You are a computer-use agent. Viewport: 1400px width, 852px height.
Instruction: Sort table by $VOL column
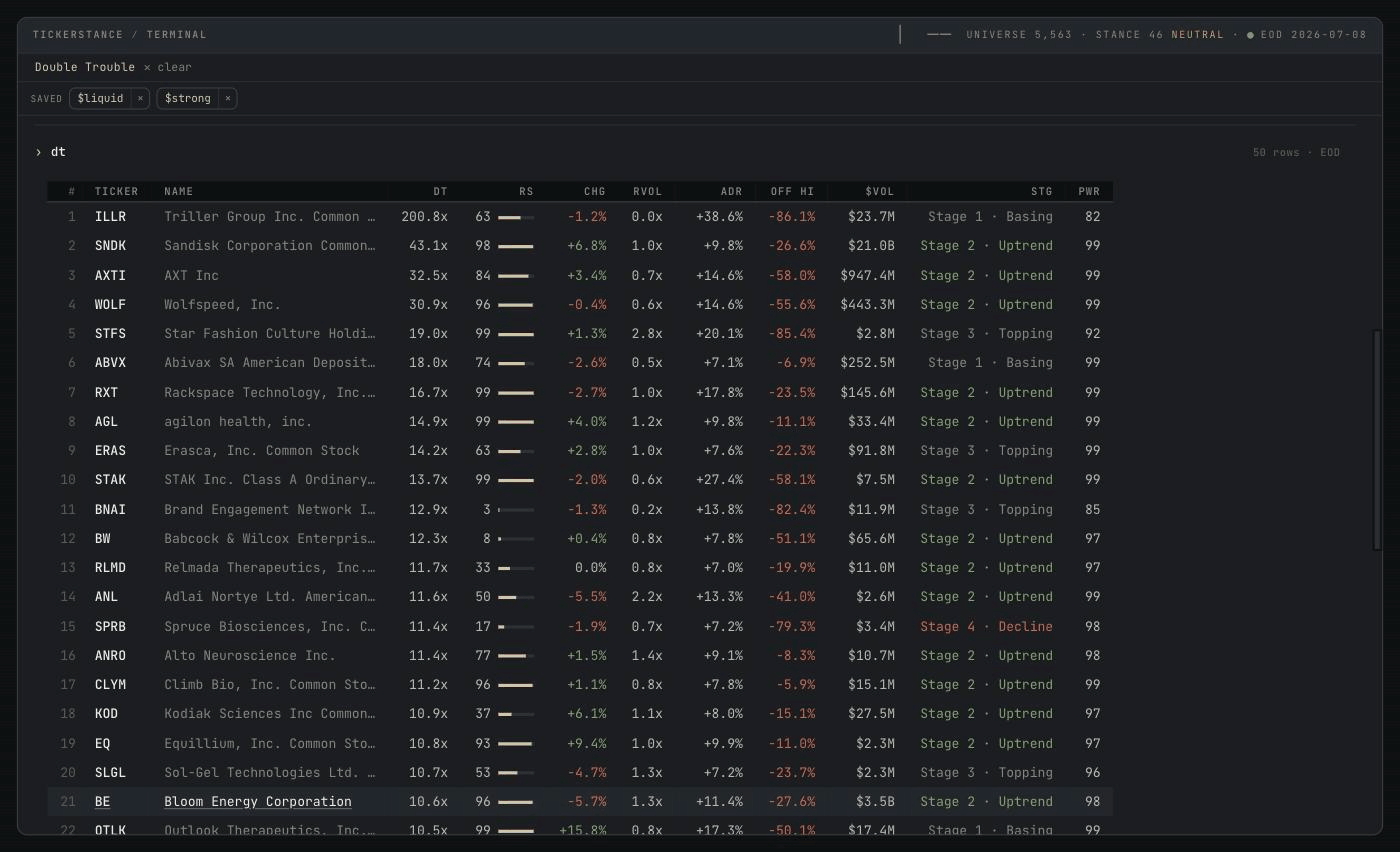879,191
